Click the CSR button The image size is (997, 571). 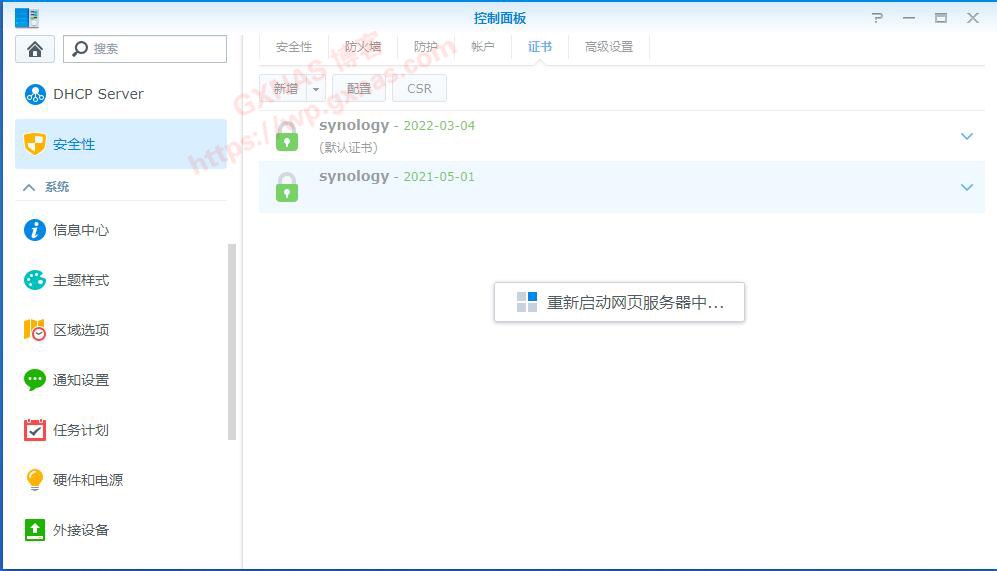pyautogui.click(x=420, y=88)
